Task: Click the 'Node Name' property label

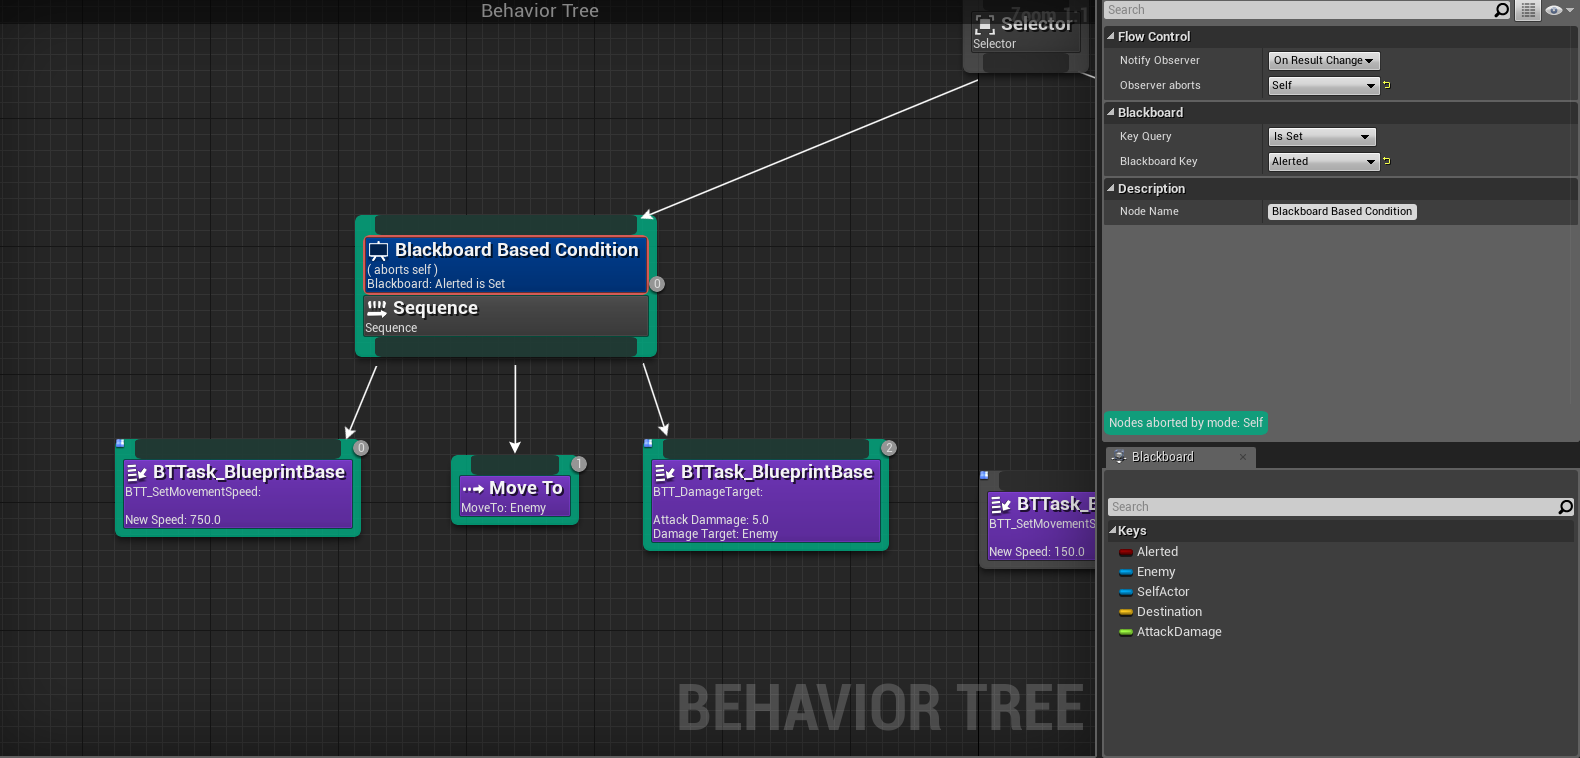Action: (x=1150, y=212)
